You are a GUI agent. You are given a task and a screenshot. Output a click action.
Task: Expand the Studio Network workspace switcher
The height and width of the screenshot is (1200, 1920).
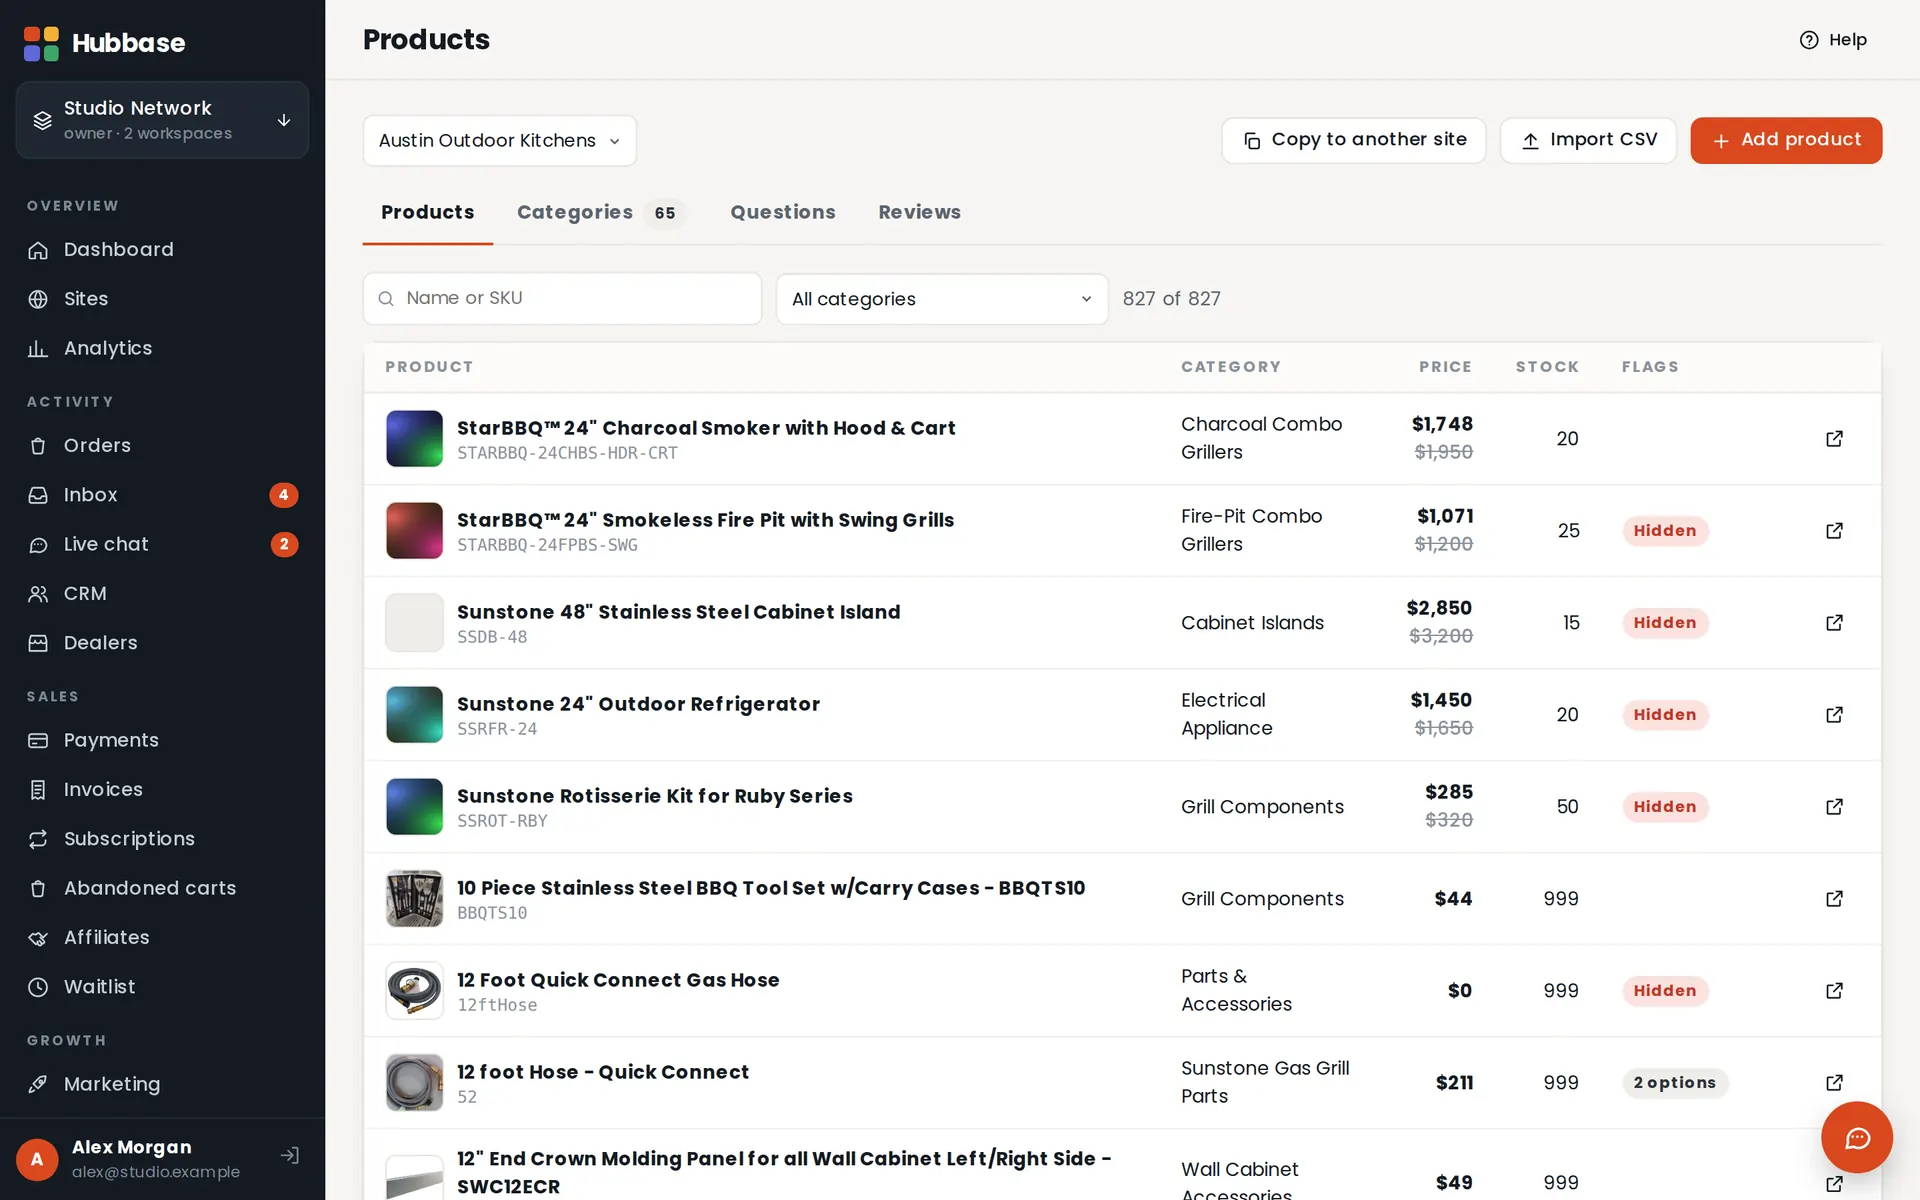point(162,120)
